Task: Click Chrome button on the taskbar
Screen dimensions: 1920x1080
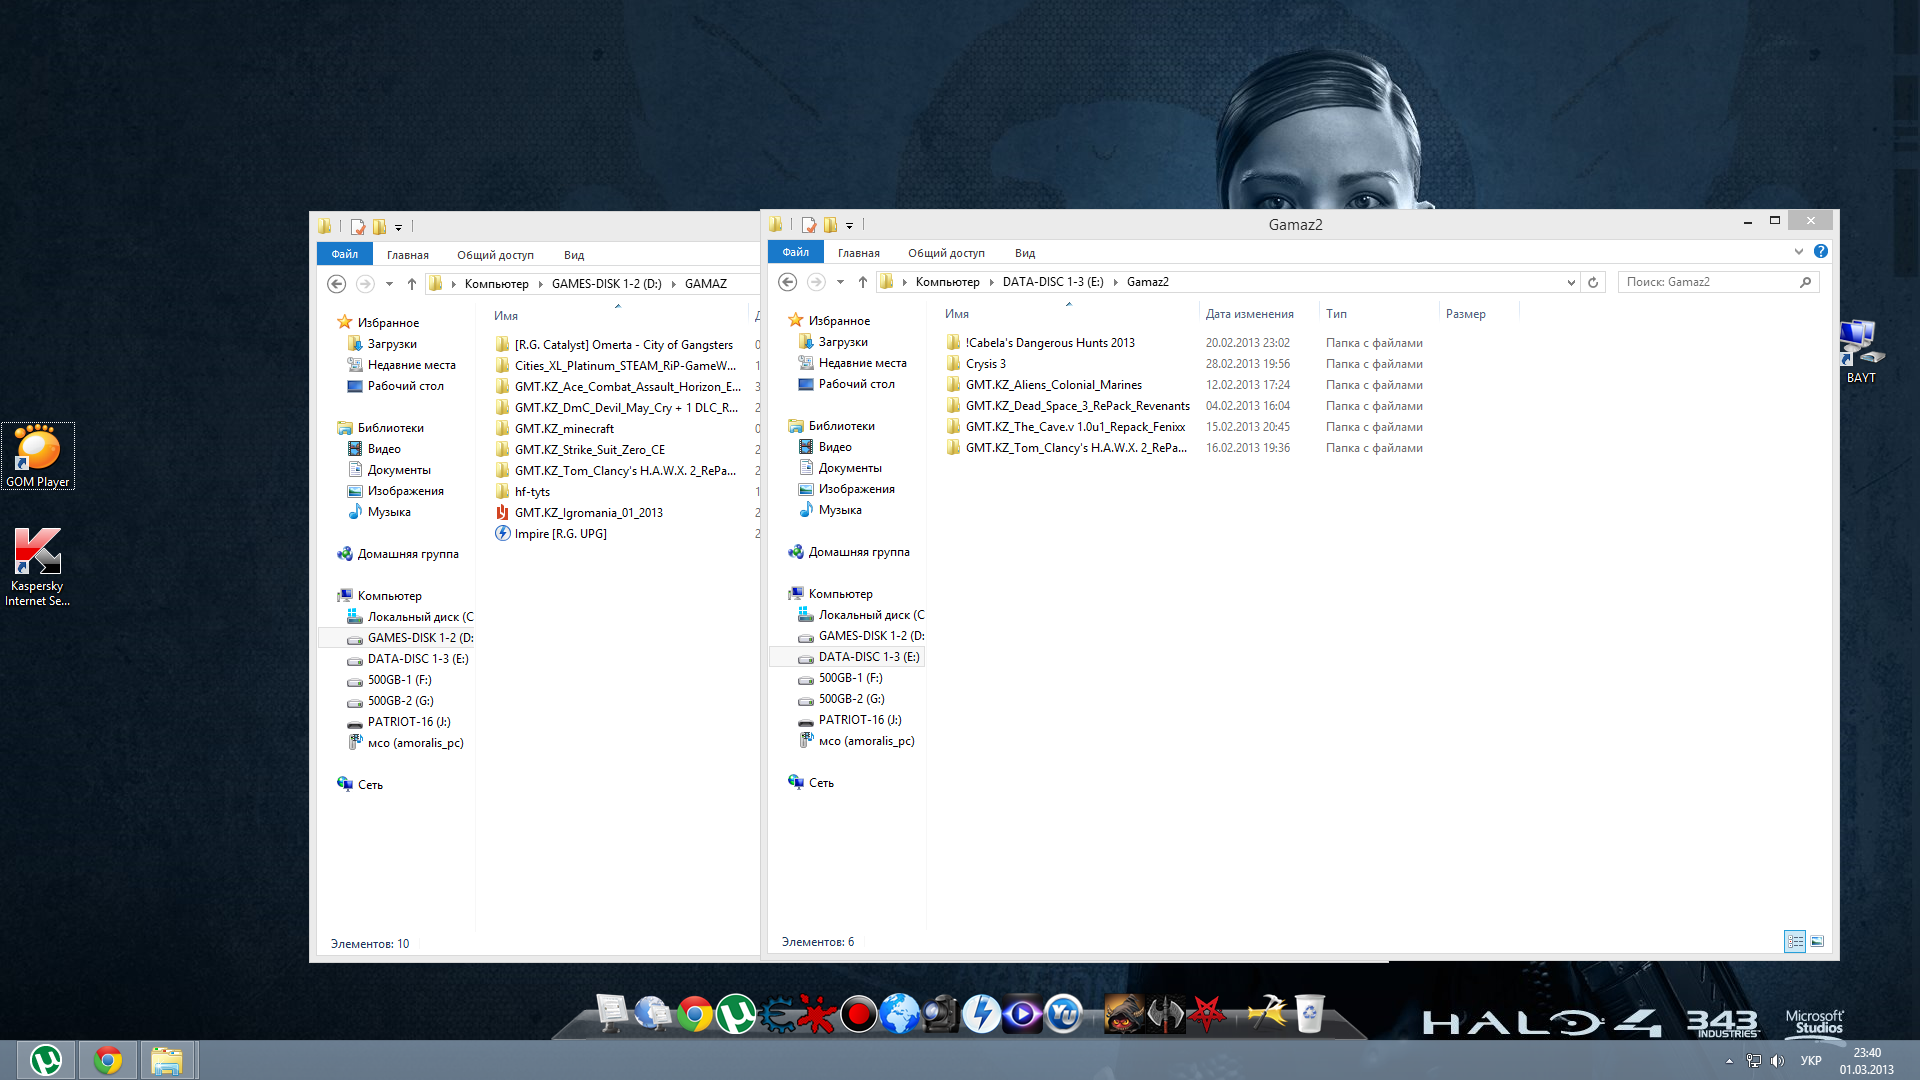Action: point(107,1060)
